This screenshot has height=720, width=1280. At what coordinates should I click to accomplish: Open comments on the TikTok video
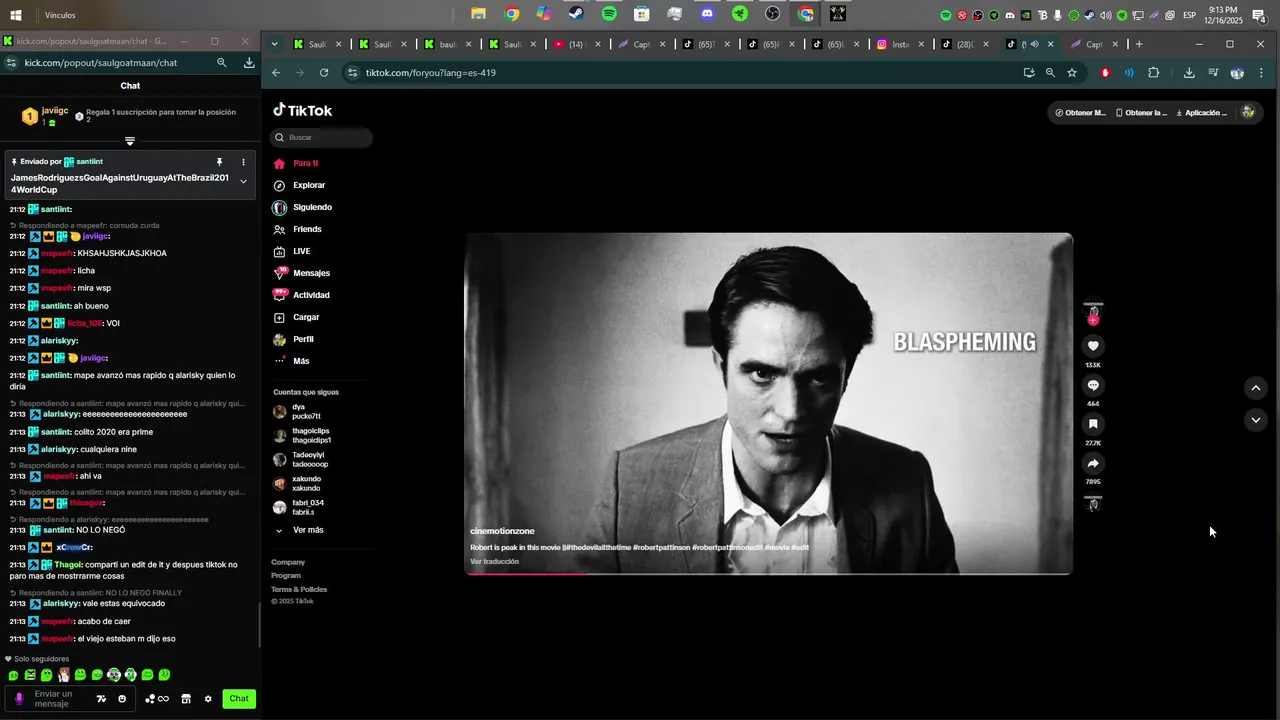pyautogui.click(x=1093, y=385)
